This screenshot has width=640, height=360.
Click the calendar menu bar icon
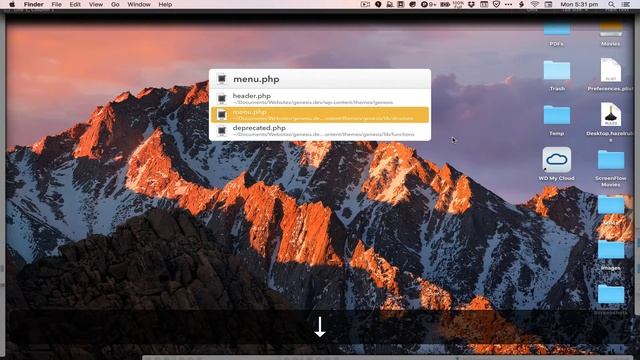(484, 4)
